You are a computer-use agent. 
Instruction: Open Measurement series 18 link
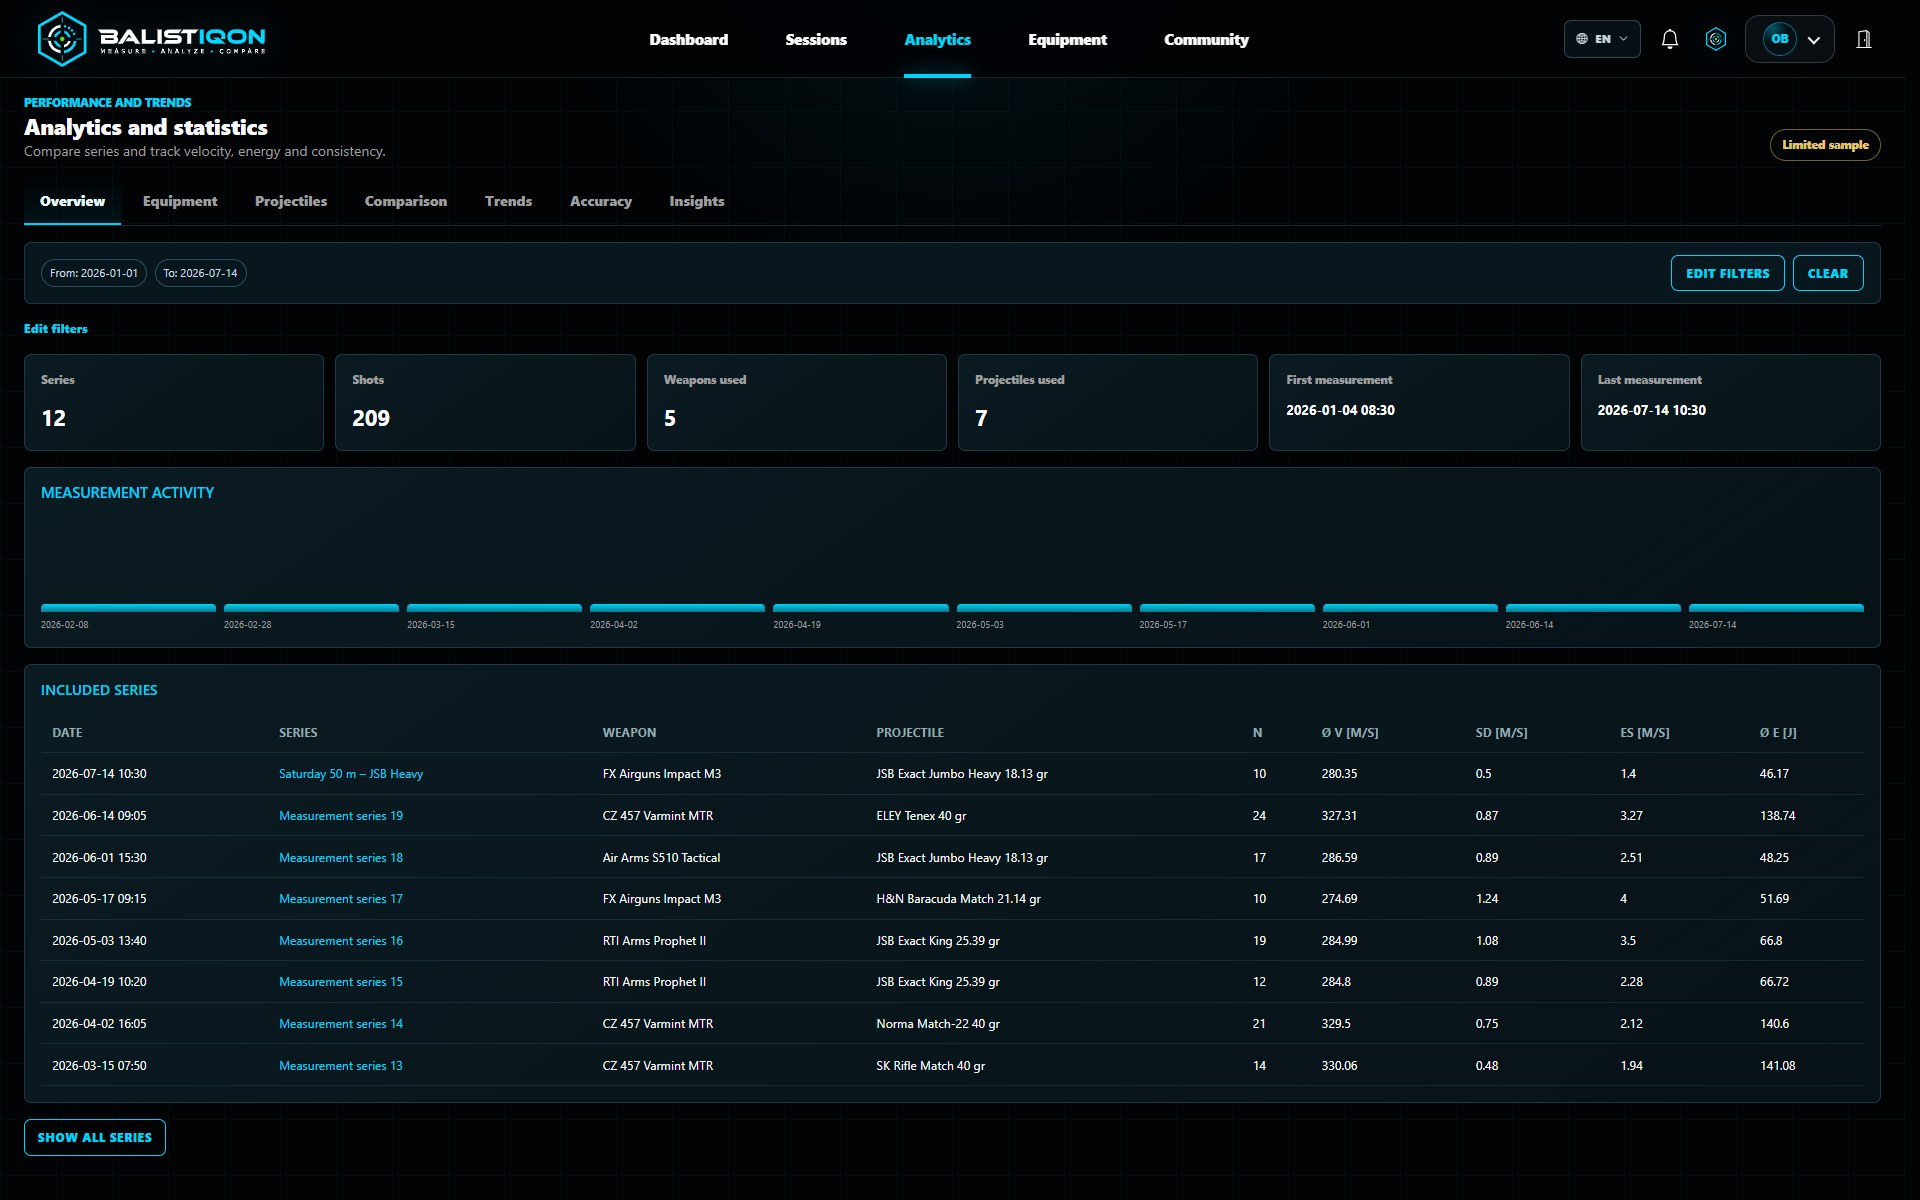(x=341, y=858)
